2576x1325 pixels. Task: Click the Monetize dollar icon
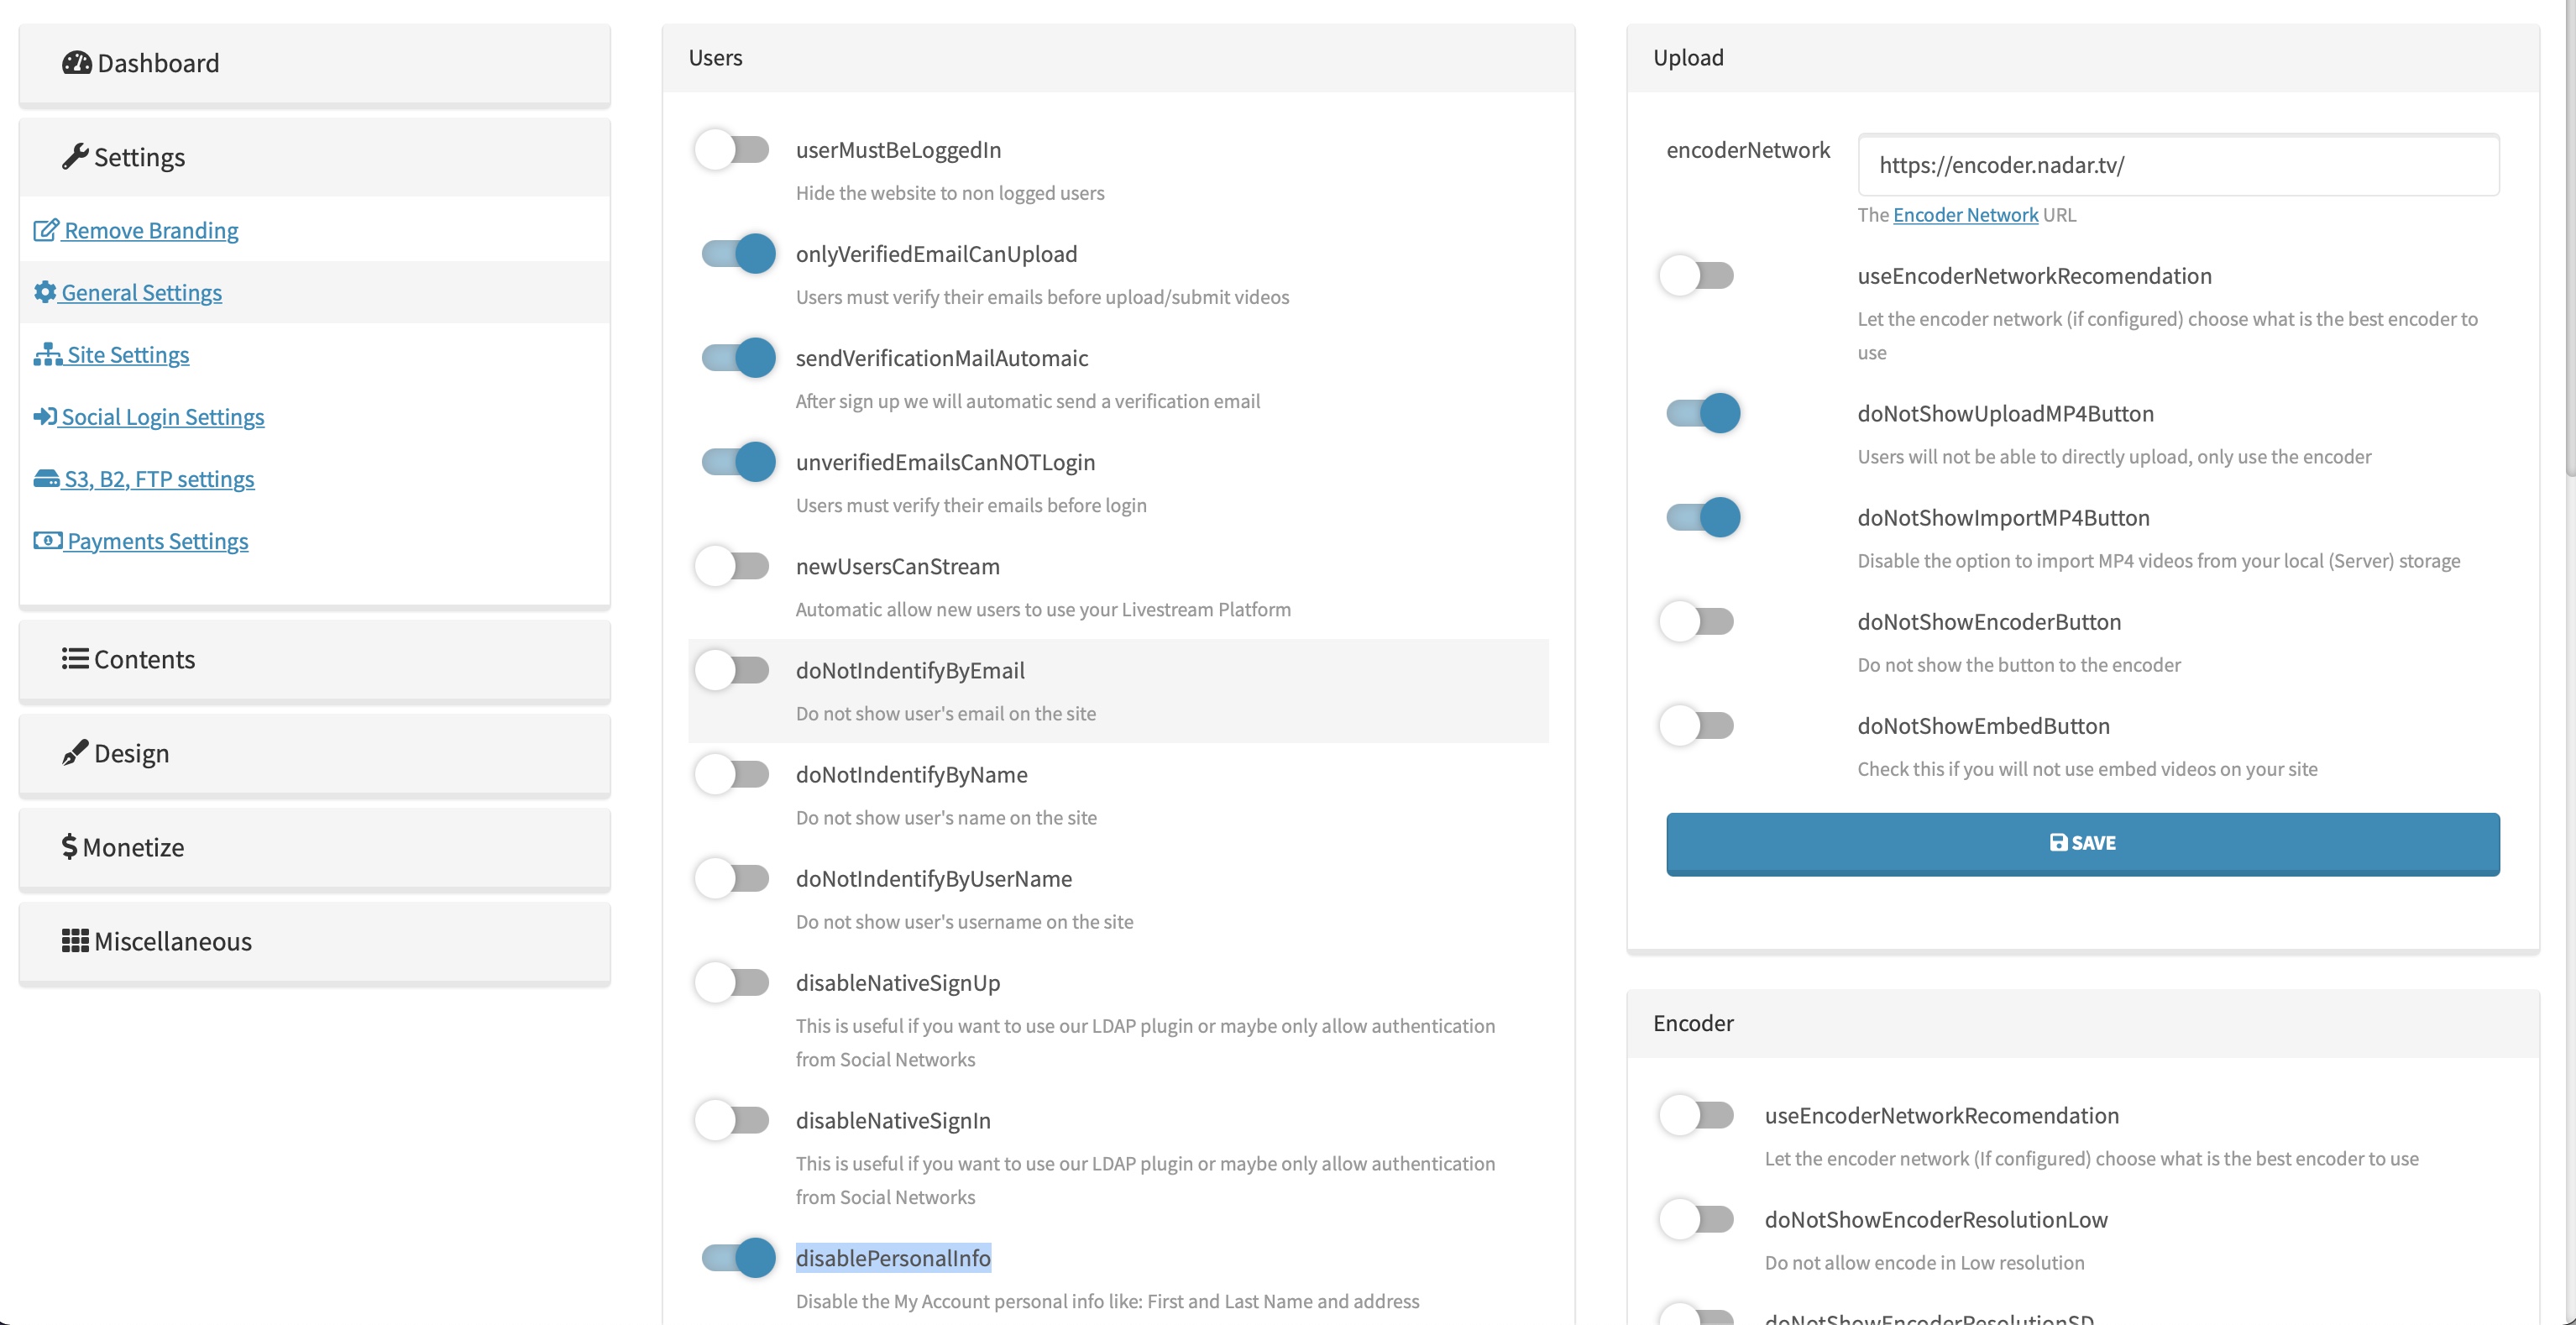[x=69, y=847]
